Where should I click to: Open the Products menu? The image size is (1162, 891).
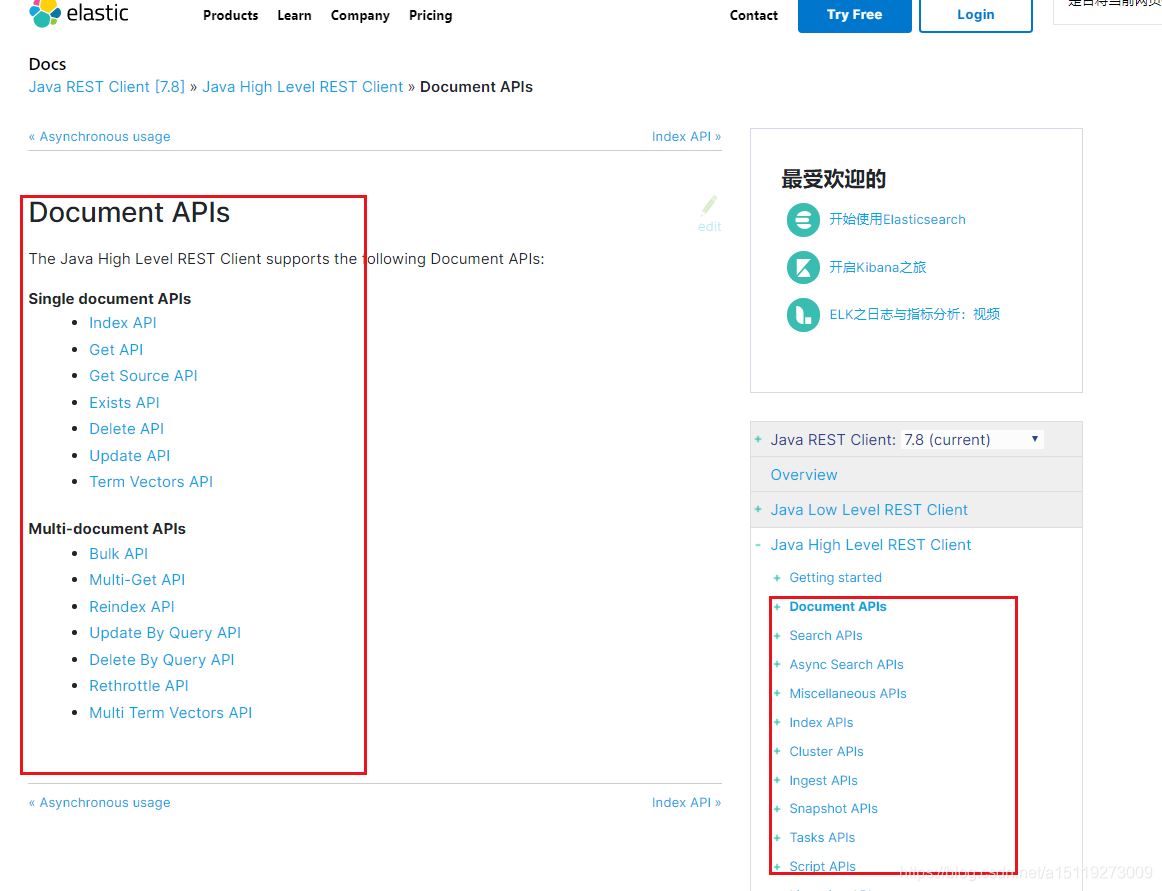pyautogui.click(x=230, y=15)
